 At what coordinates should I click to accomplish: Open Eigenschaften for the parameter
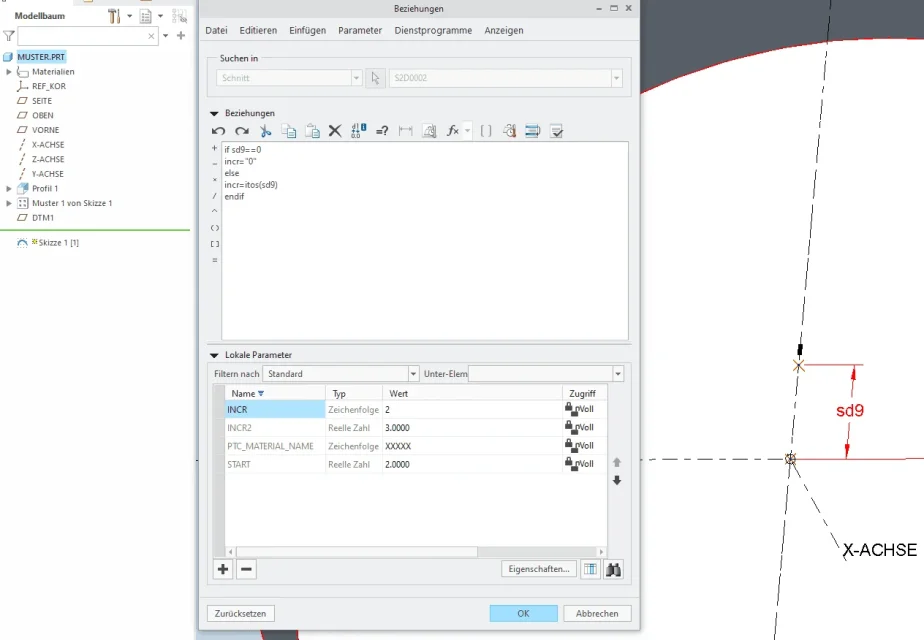539,569
